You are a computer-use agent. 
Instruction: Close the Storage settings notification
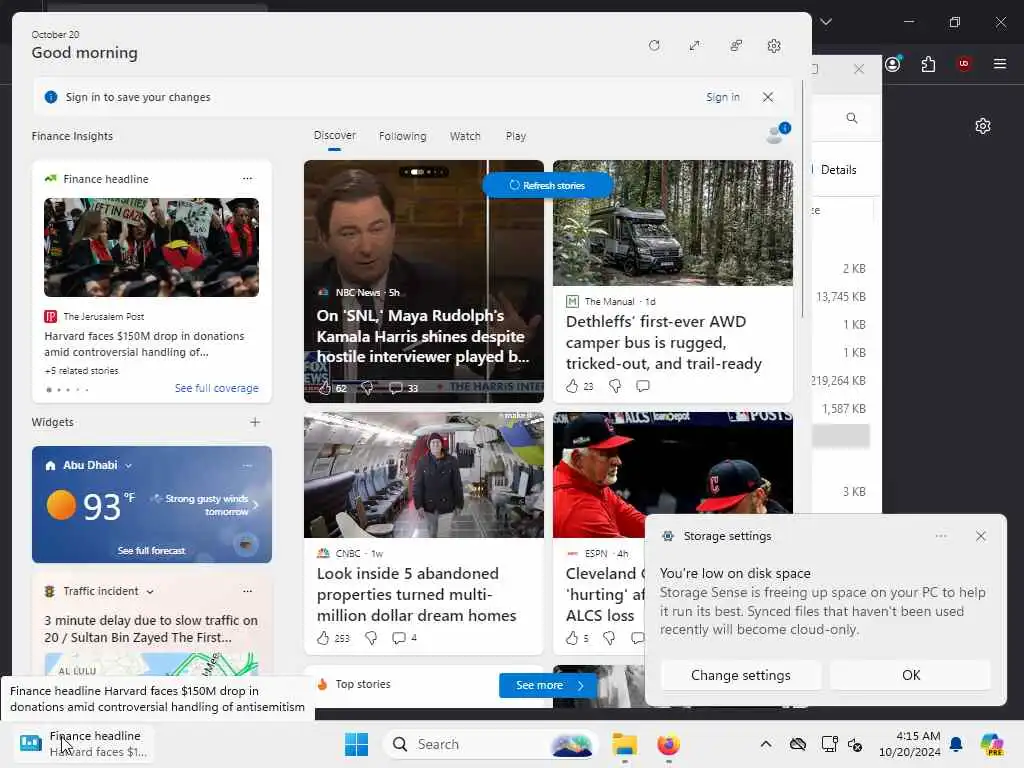[980, 536]
